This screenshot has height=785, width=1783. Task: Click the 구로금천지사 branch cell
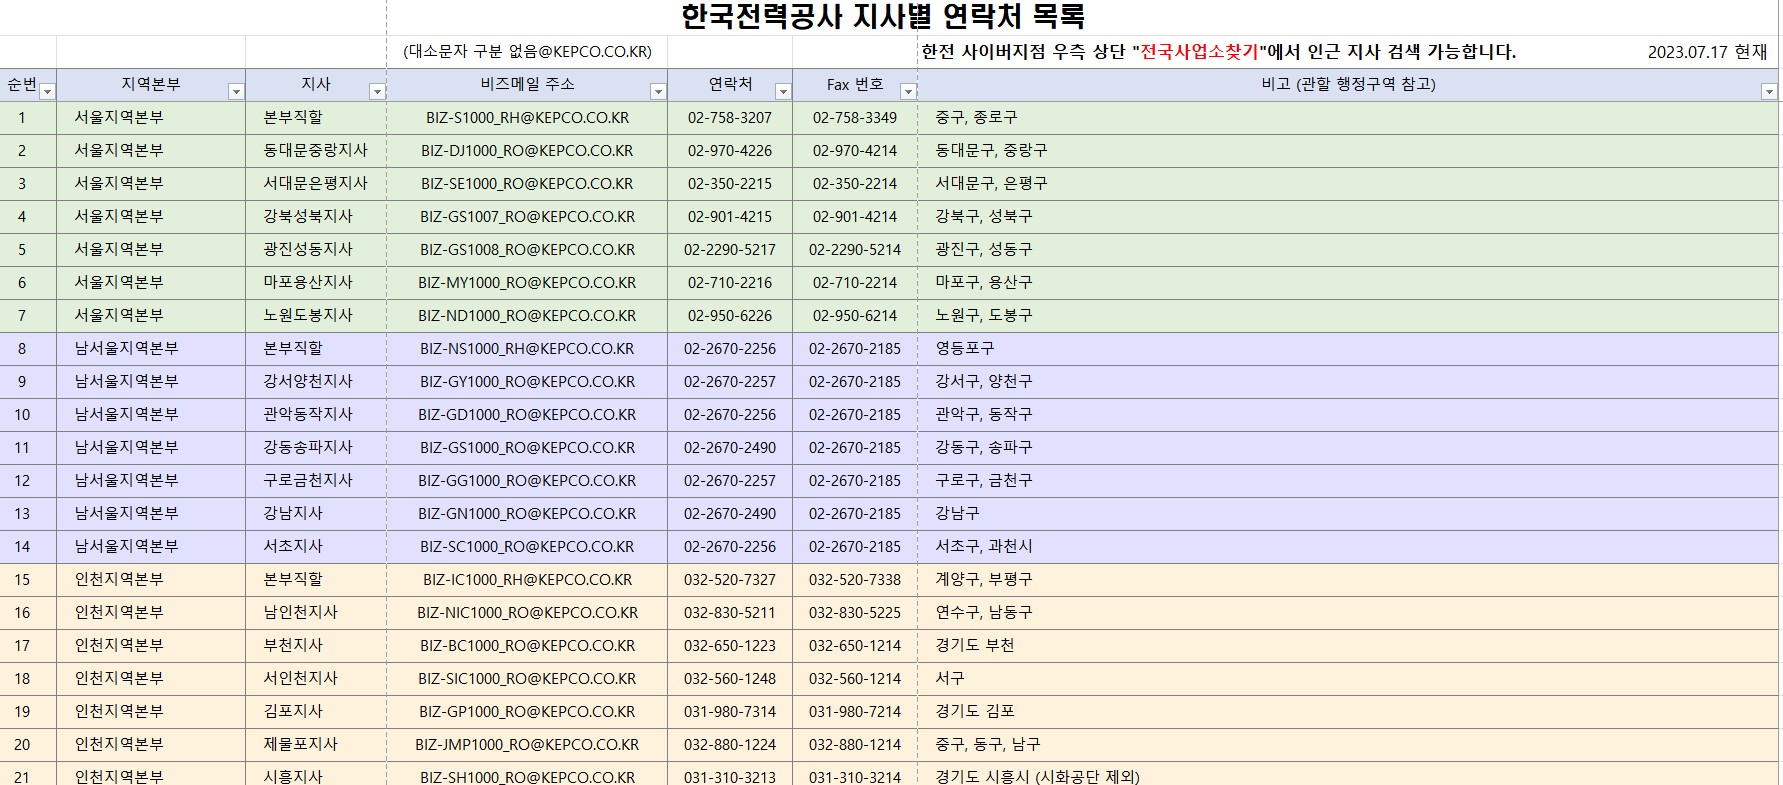(316, 481)
